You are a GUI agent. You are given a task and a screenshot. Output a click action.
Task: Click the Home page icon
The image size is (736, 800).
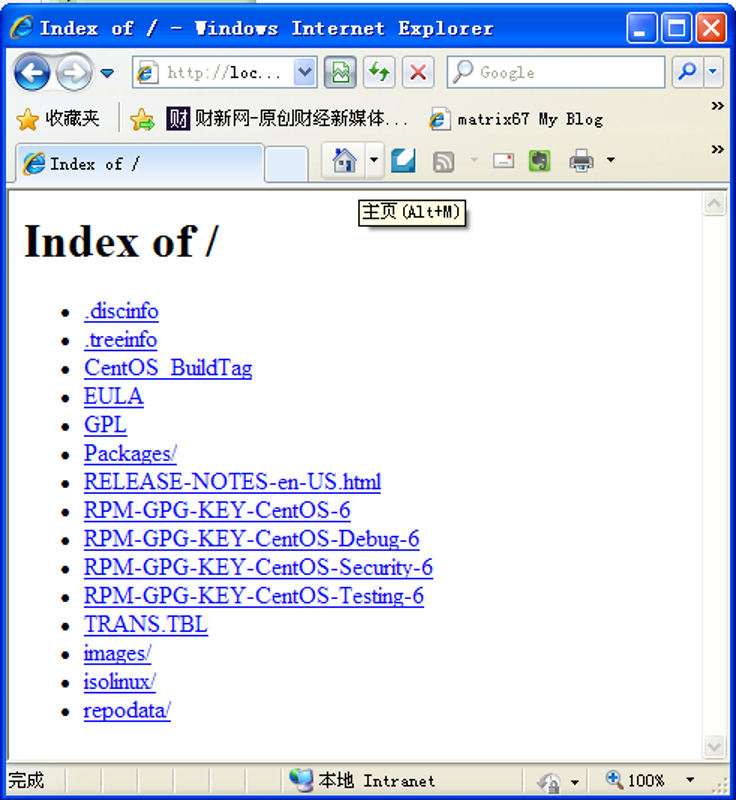coord(344,161)
